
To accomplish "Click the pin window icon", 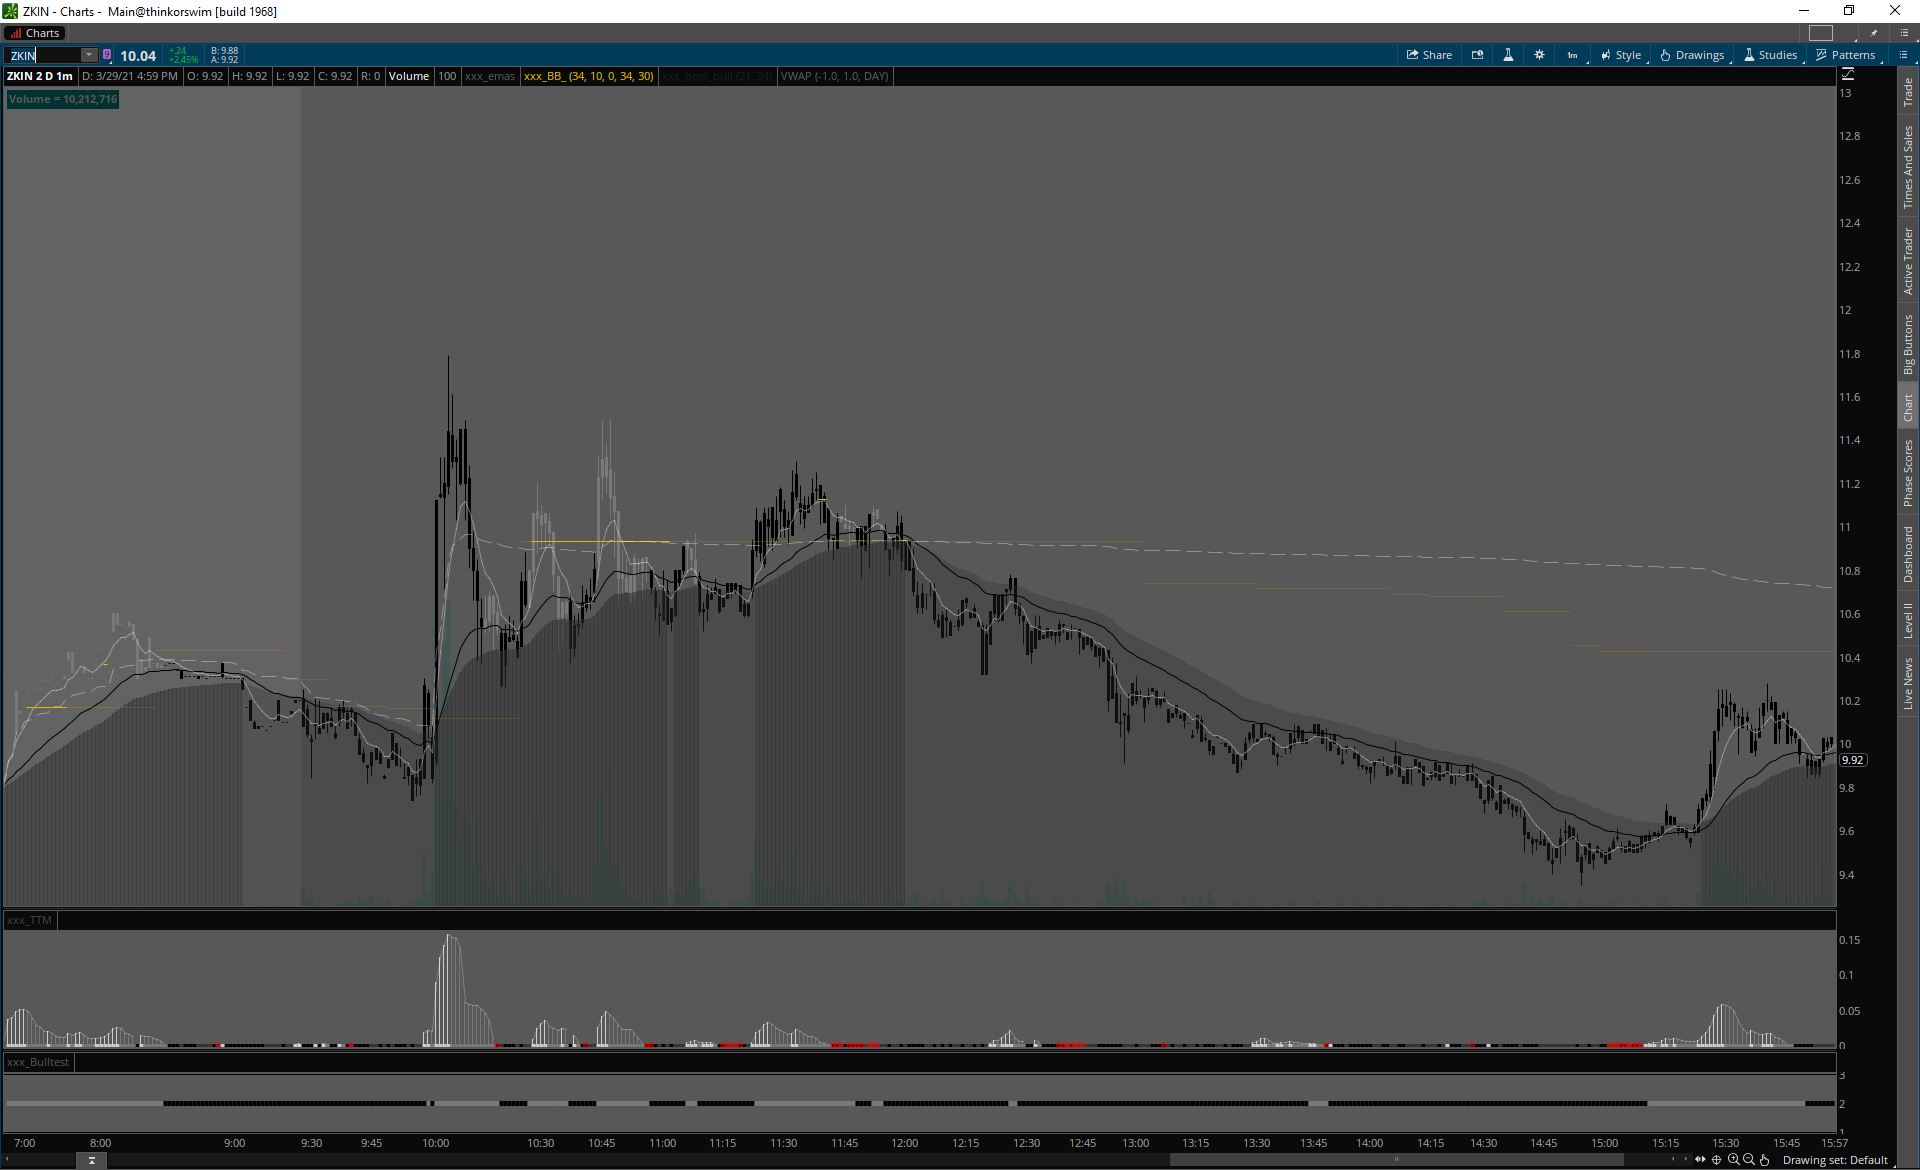I will 1874,33.
